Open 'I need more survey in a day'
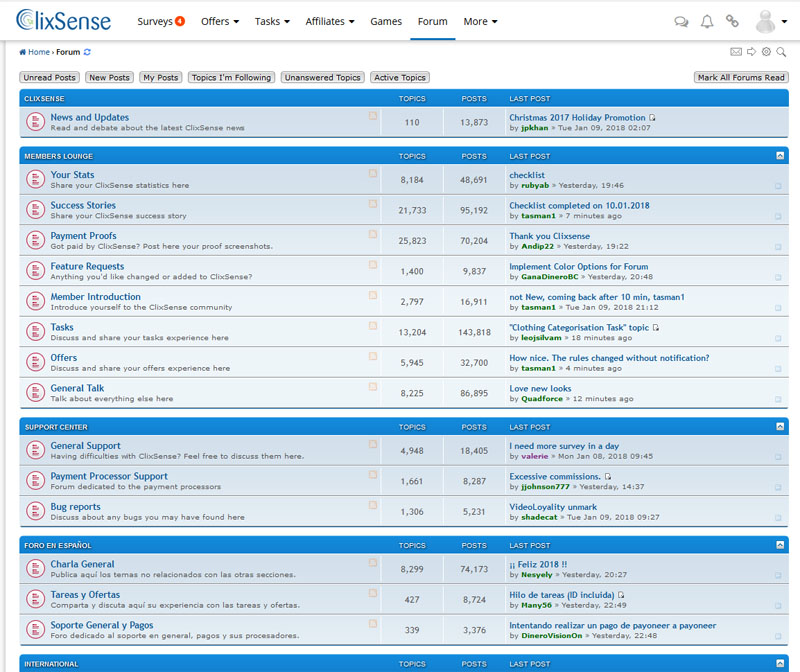Screen dimensions: 800x672 point(564,446)
